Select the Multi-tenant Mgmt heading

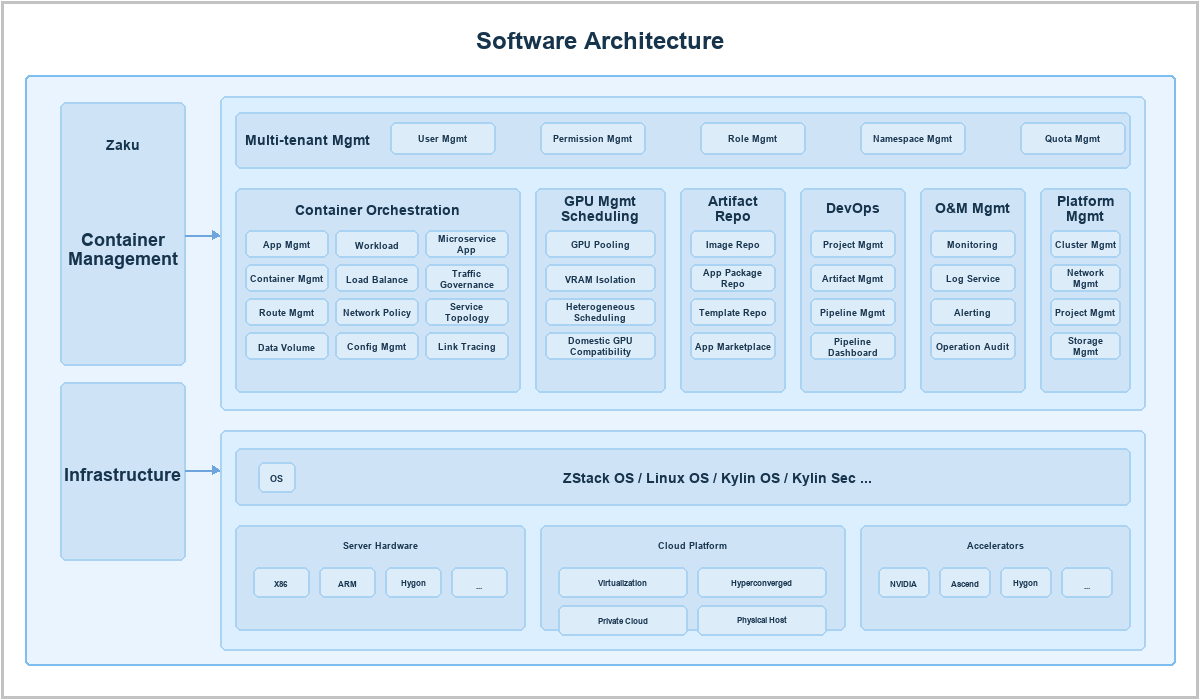tap(308, 140)
